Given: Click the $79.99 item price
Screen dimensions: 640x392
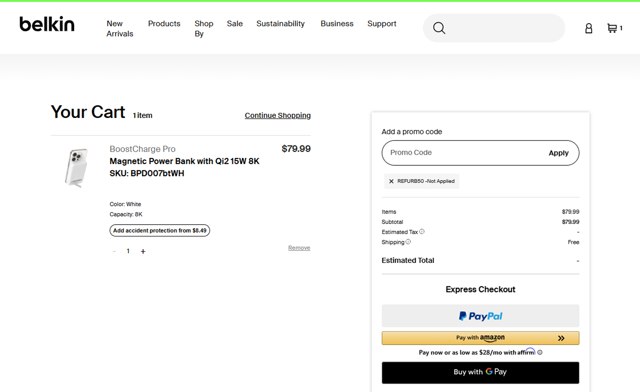Looking at the screenshot, I should (x=296, y=149).
